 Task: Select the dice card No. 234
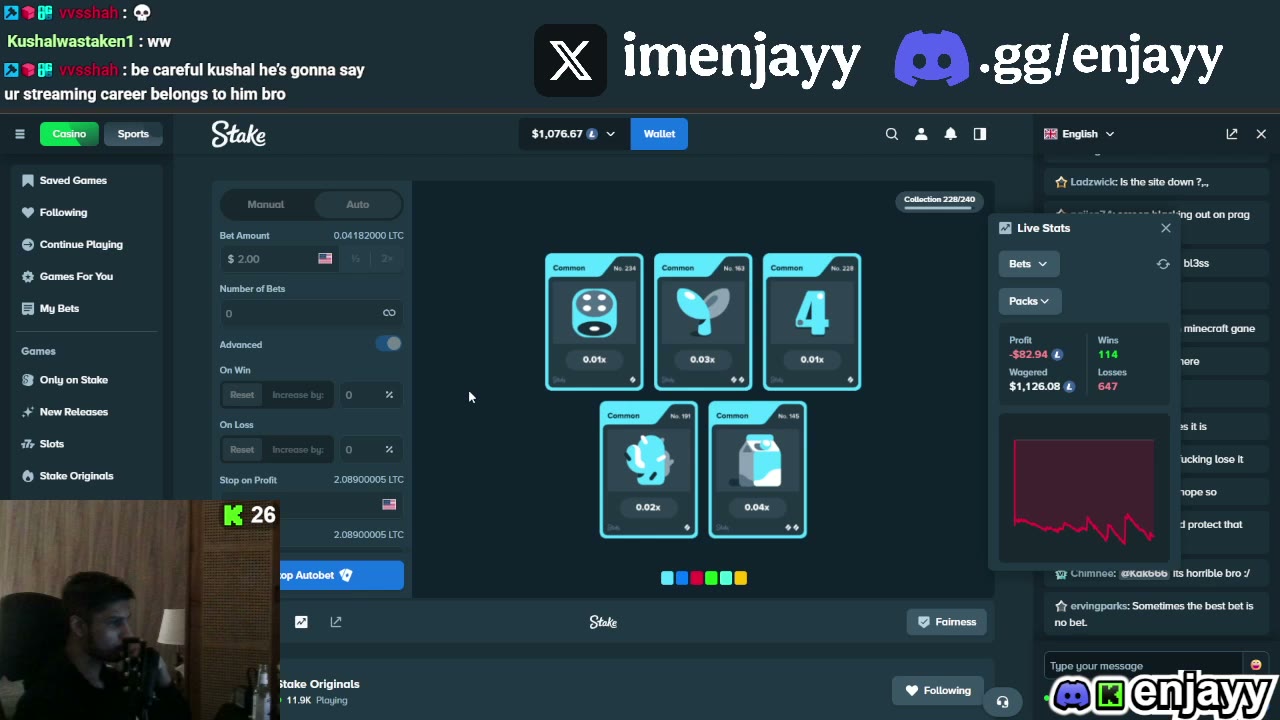(x=594, y=322)
